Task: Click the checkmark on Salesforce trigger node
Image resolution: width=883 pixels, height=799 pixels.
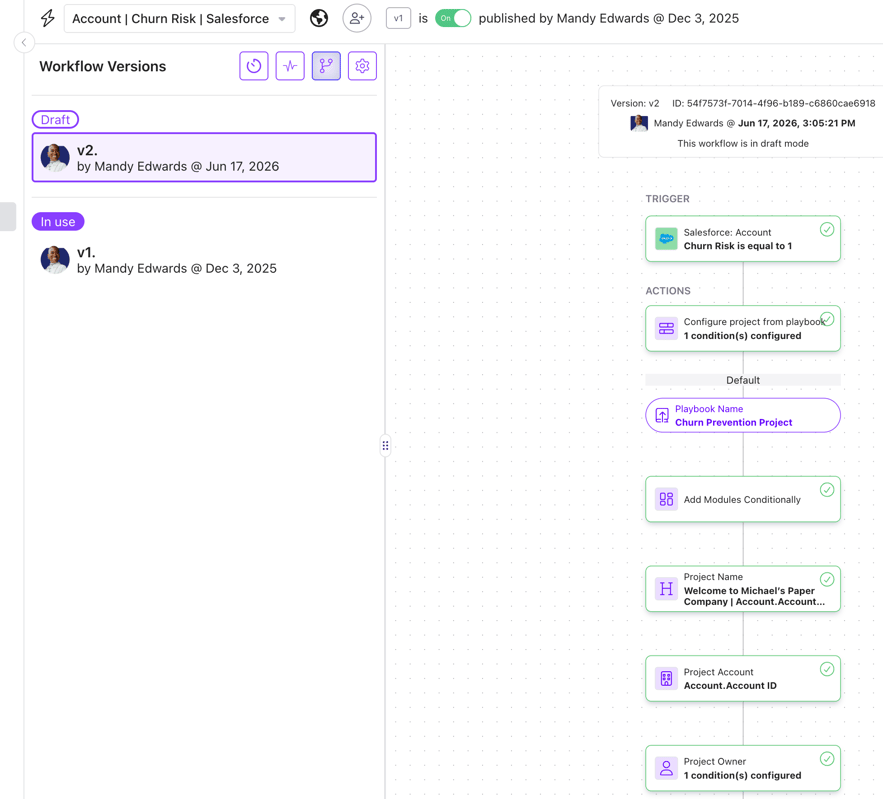Action: pyautogui.click(x=827, y=229)
